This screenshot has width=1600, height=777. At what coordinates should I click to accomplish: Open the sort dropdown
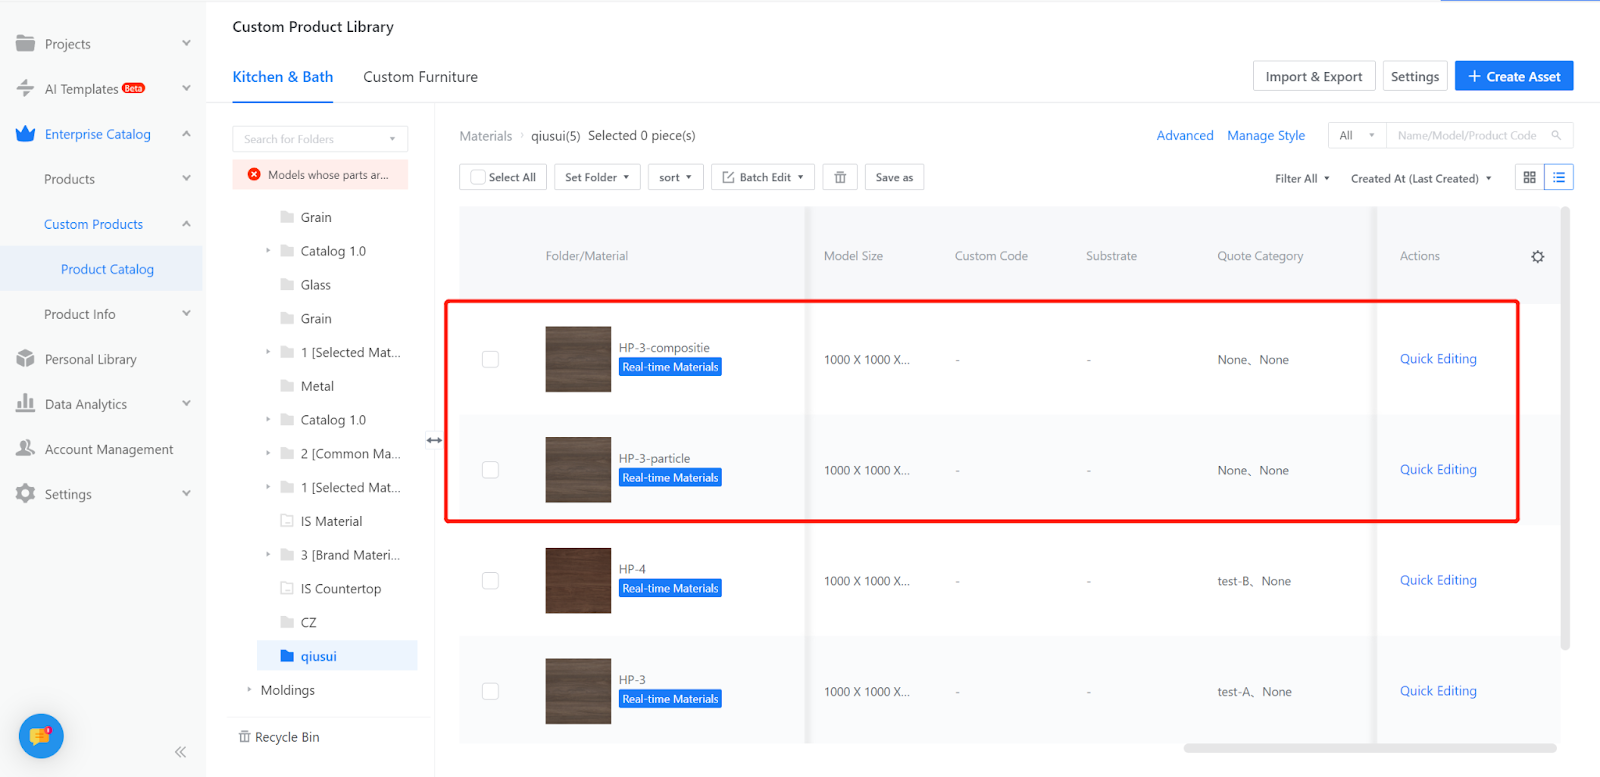coord(675,177)
